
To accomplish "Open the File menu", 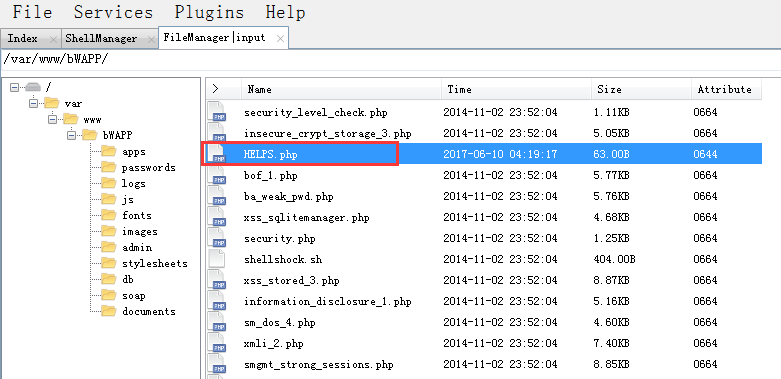I will click(32, 12).
